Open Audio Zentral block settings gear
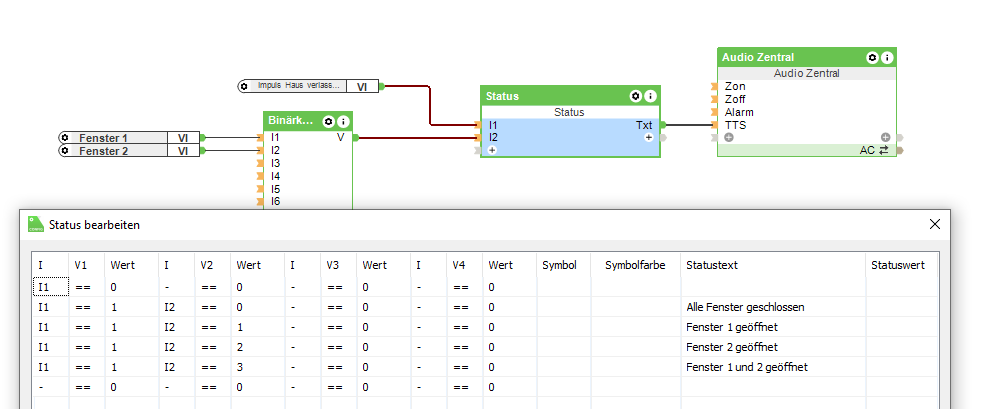Screen dimensions: 988x409 (872, 58)
